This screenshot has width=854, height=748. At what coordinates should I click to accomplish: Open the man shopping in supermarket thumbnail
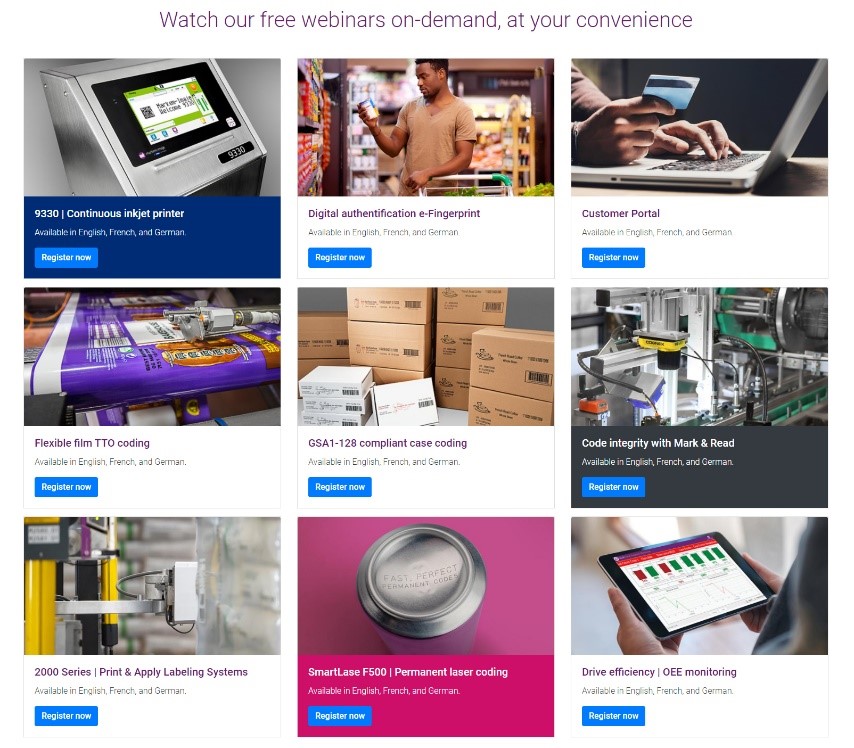pos(425,127)
